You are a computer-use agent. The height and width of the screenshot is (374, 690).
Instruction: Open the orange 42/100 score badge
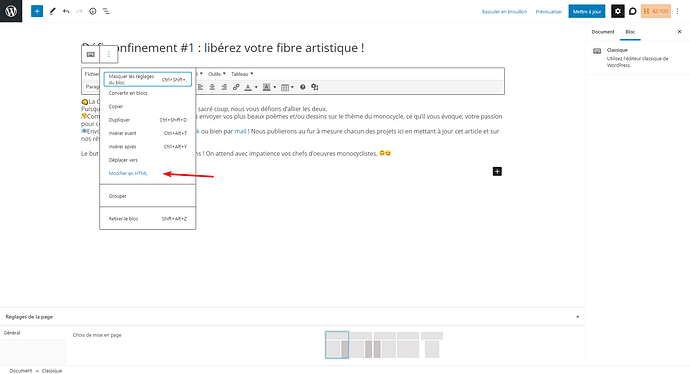coord(656,11)
